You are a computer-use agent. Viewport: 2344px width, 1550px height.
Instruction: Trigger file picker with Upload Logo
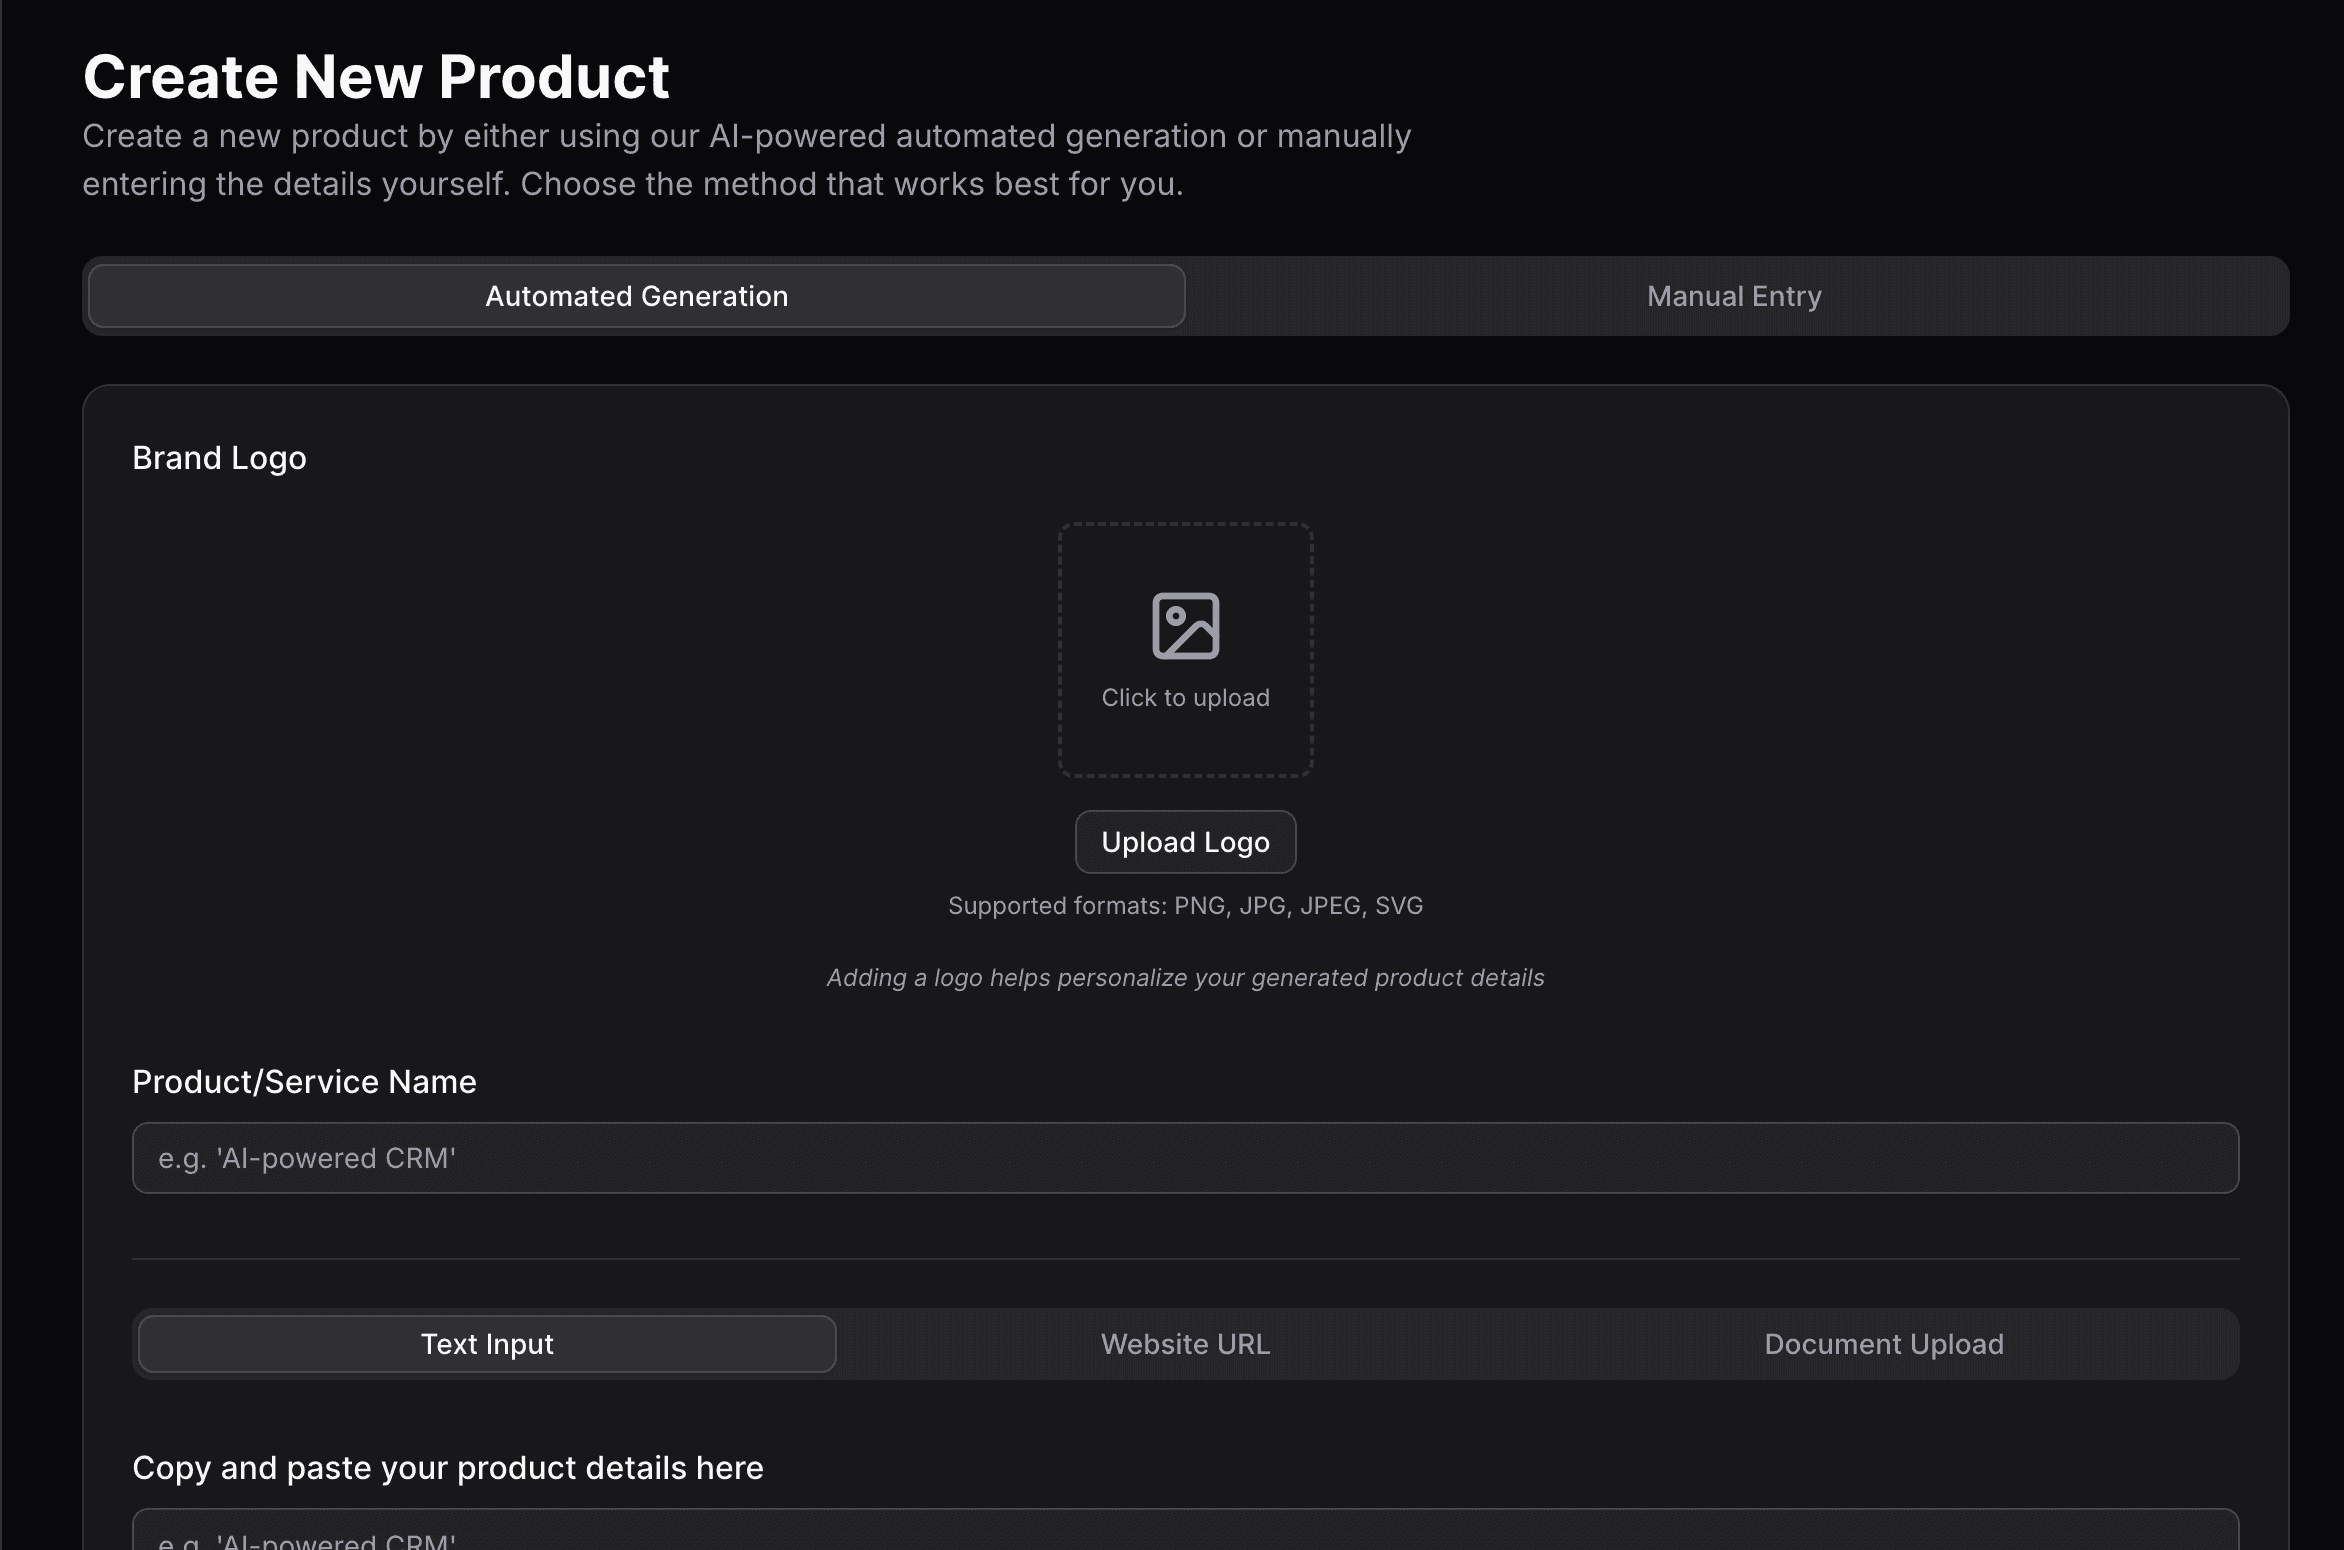point(1185,842)
